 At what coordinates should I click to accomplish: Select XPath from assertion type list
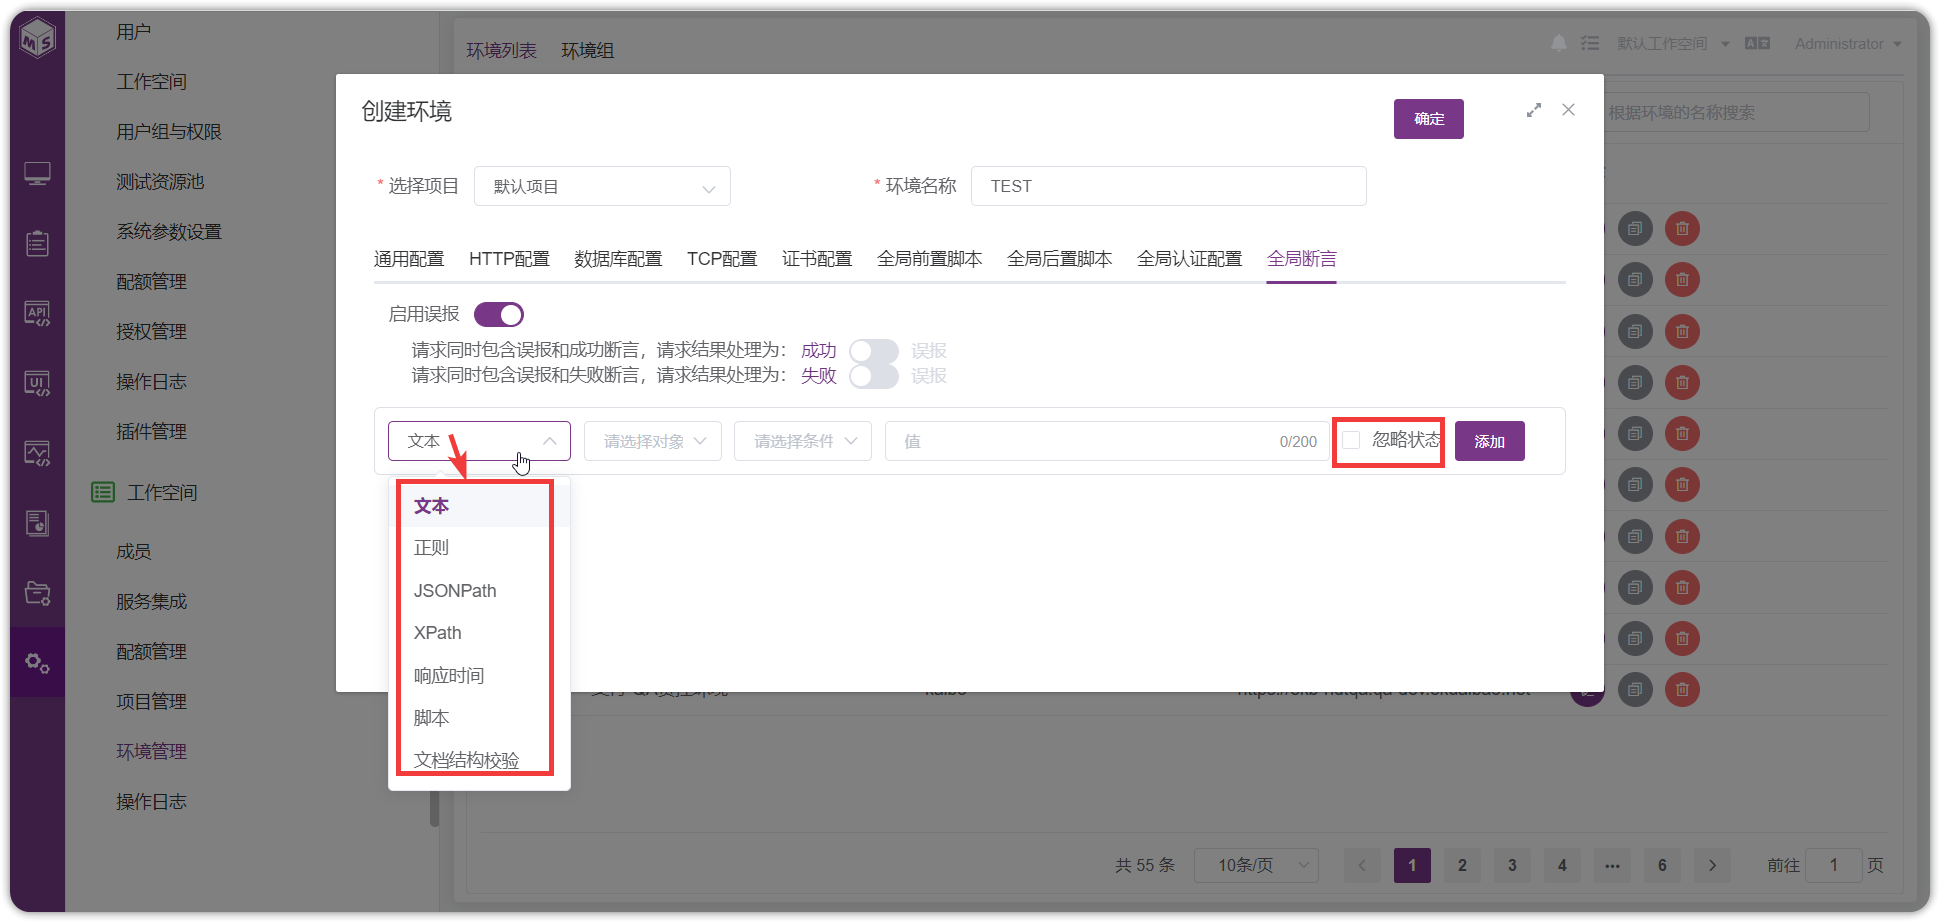[x=479, y=633]
